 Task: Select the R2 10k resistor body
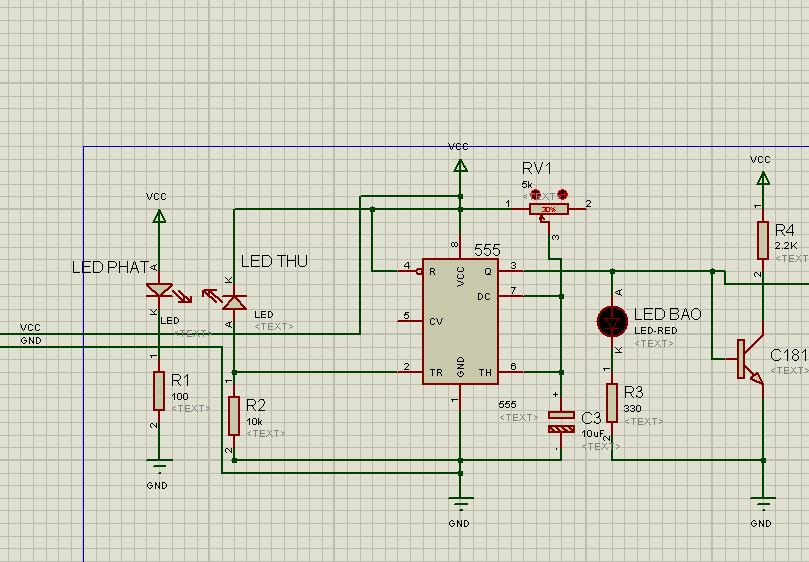(x=234, y=416)
